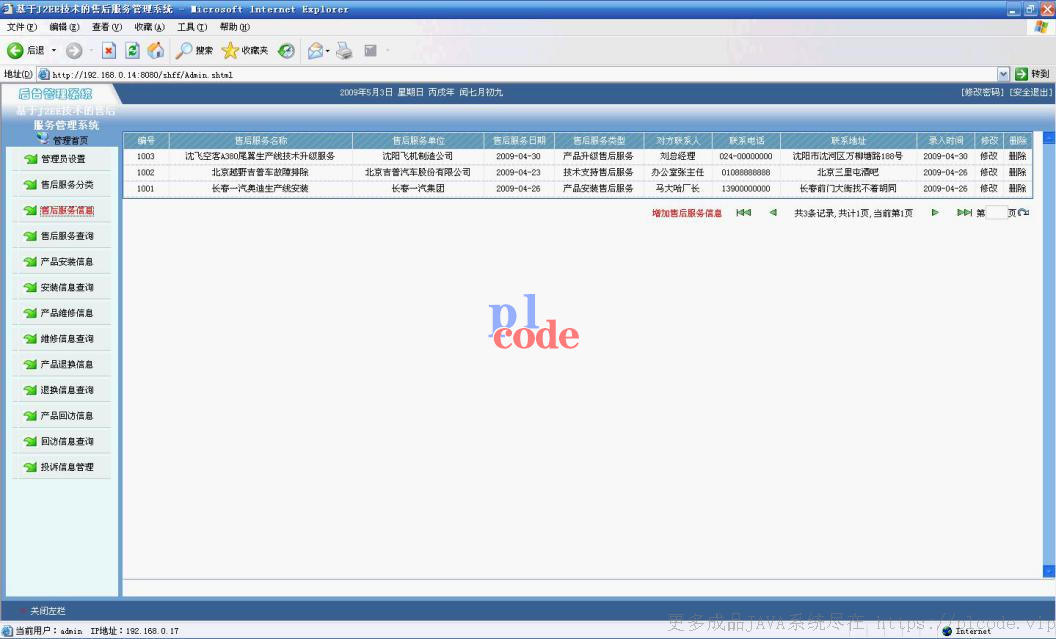The height and width of the screenshot is (639, 1056).
Task: Click the IE Forward arrow icon
Action: (74, 51)
